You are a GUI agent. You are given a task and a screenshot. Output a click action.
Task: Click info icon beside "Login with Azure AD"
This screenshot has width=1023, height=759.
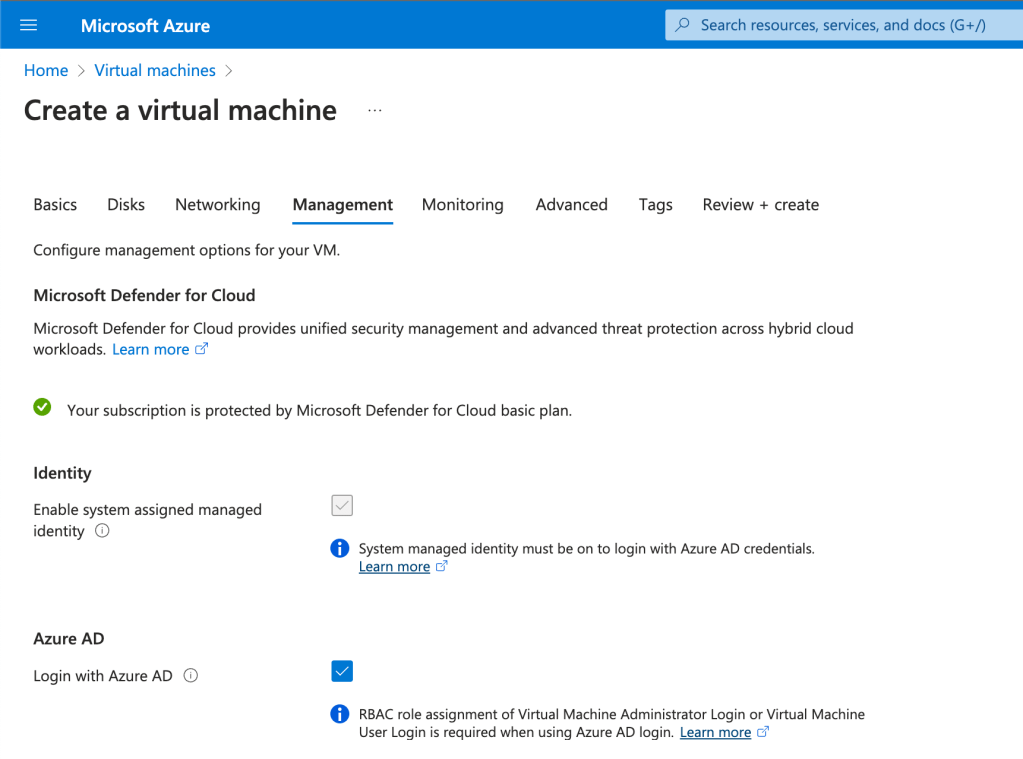click(190, 675)
